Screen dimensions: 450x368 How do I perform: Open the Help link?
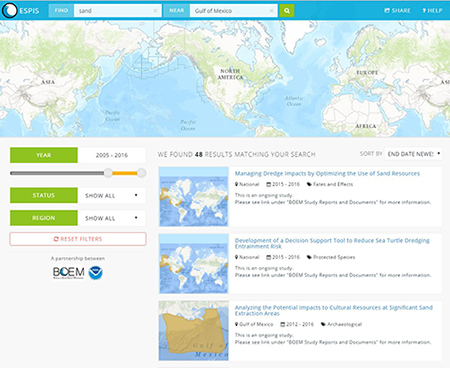tap(432, 11)
